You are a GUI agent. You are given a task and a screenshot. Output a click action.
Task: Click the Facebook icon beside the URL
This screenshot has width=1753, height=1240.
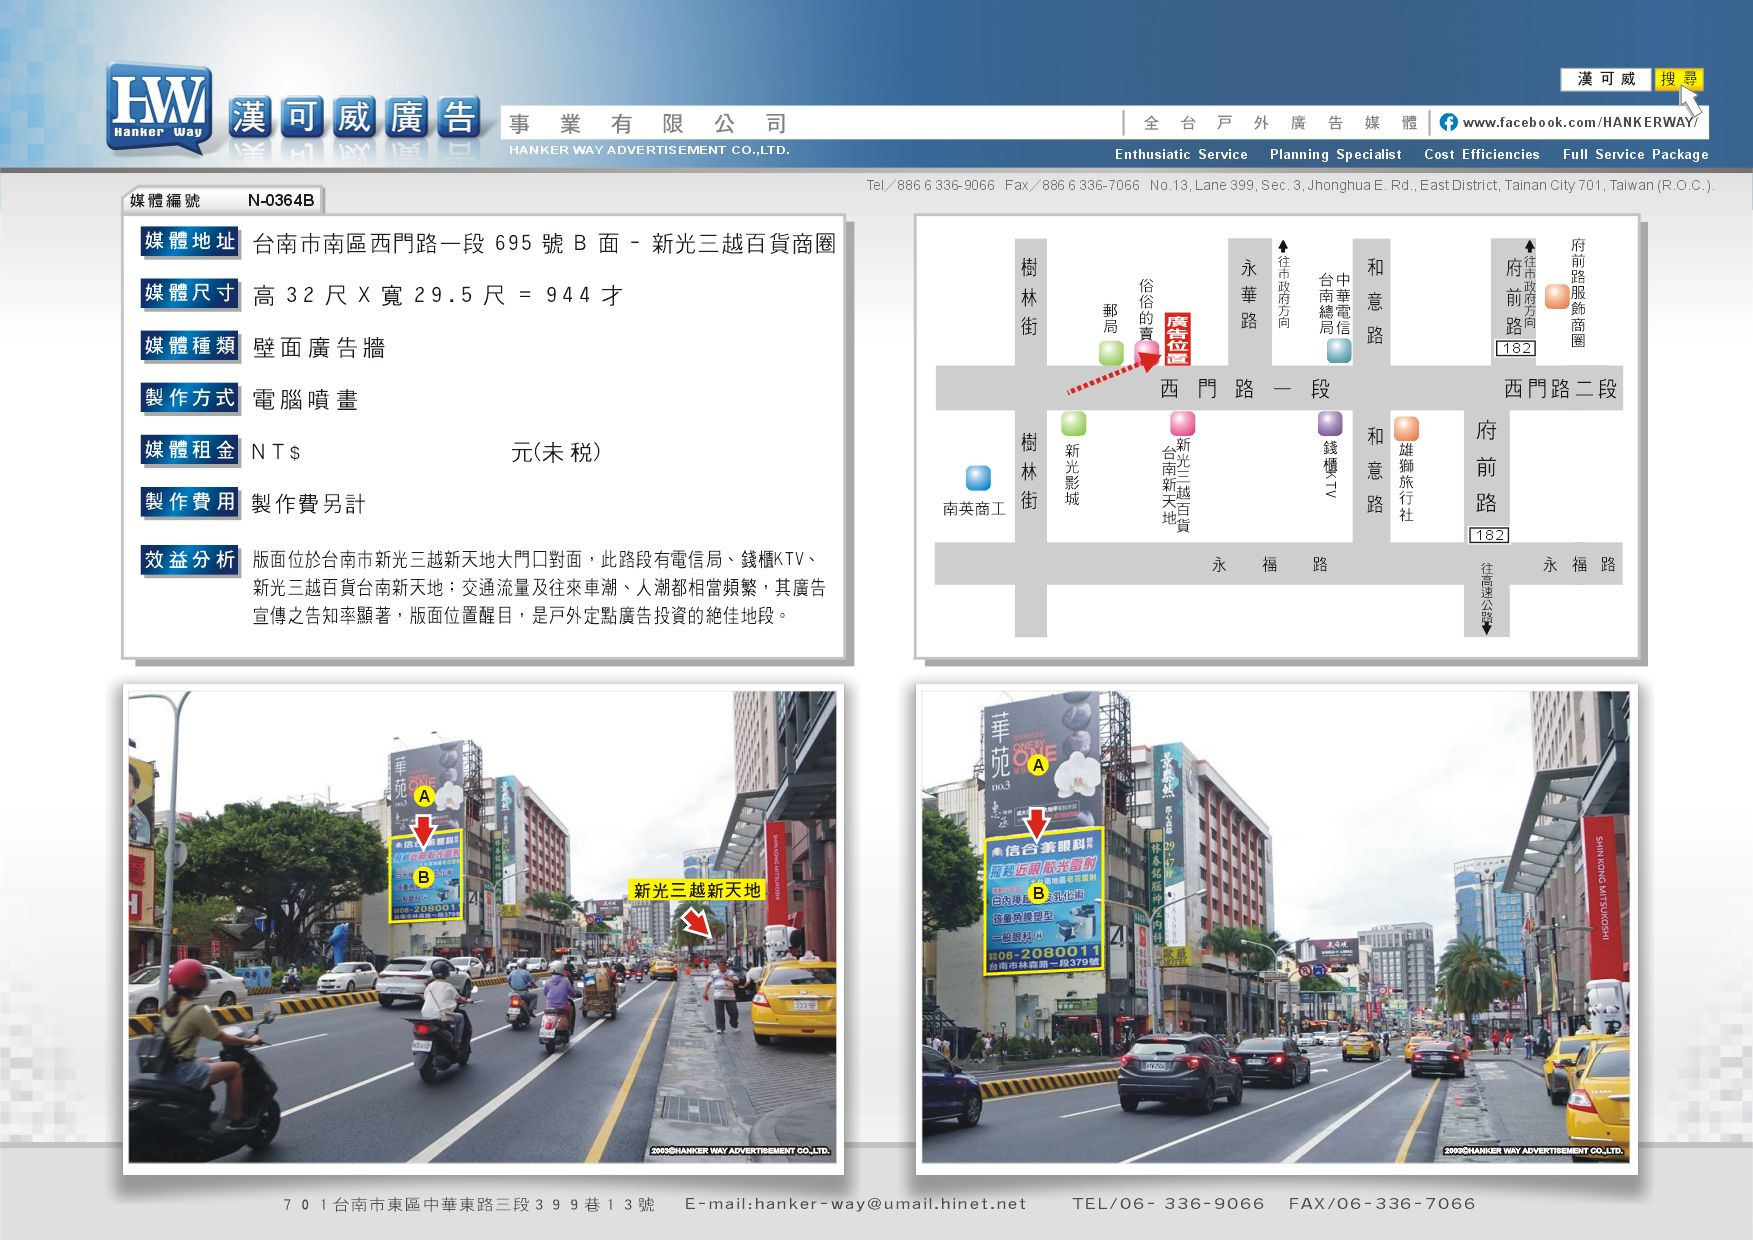1448,122
